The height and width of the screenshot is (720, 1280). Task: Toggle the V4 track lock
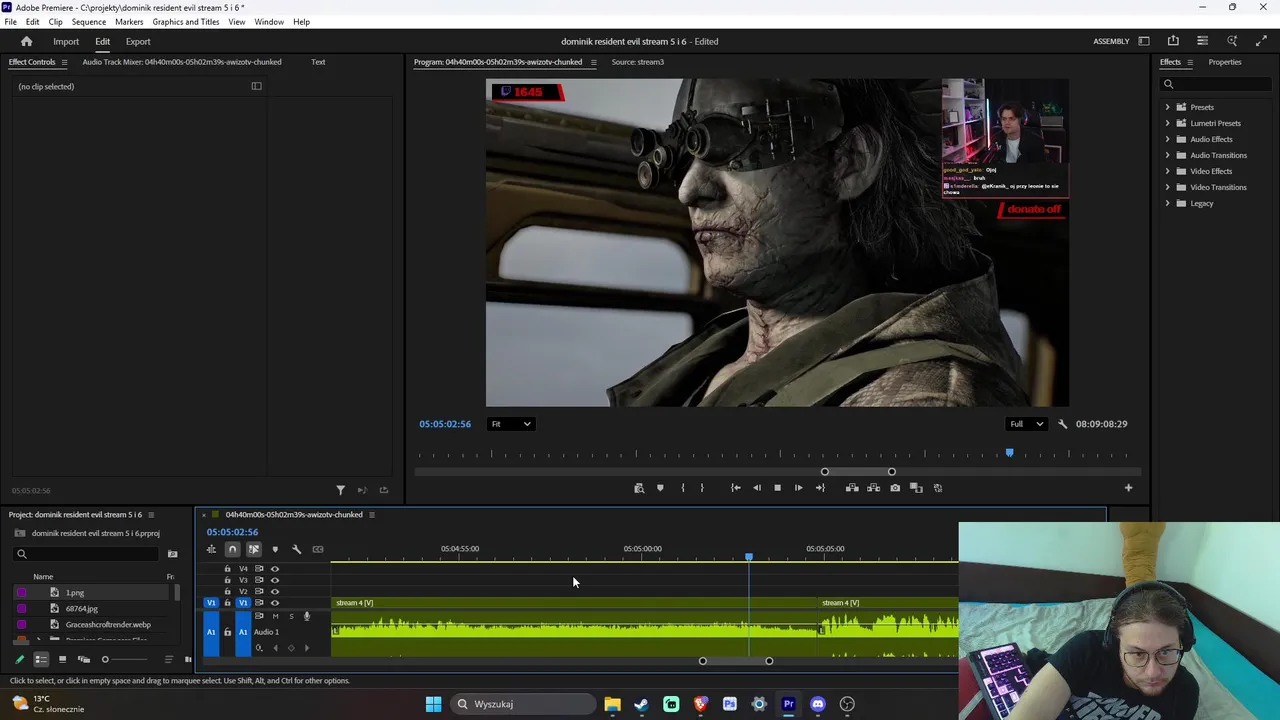(227, 569)
